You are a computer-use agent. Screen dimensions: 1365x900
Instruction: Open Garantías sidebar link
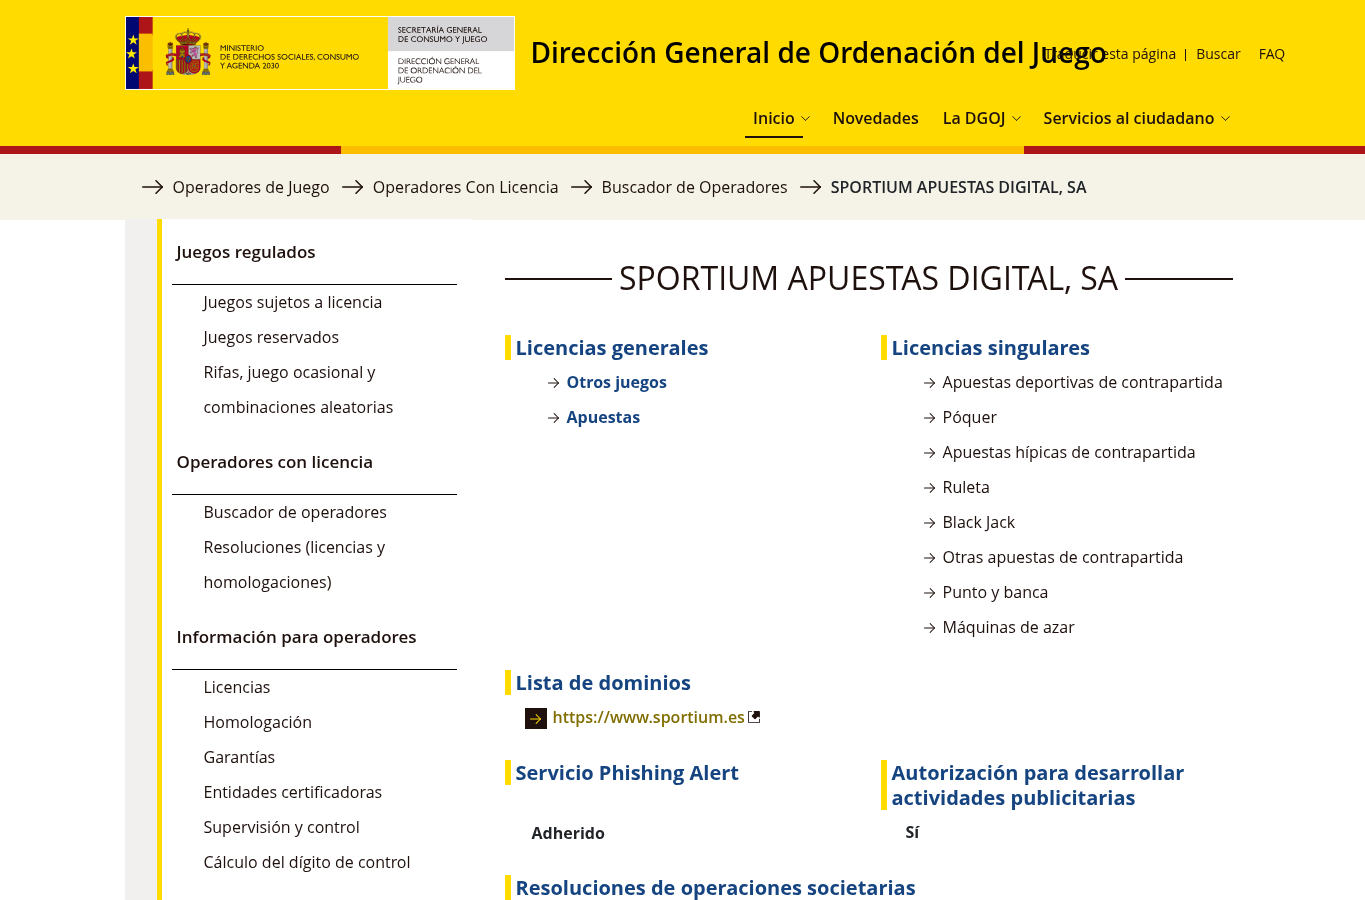(239, 757)
